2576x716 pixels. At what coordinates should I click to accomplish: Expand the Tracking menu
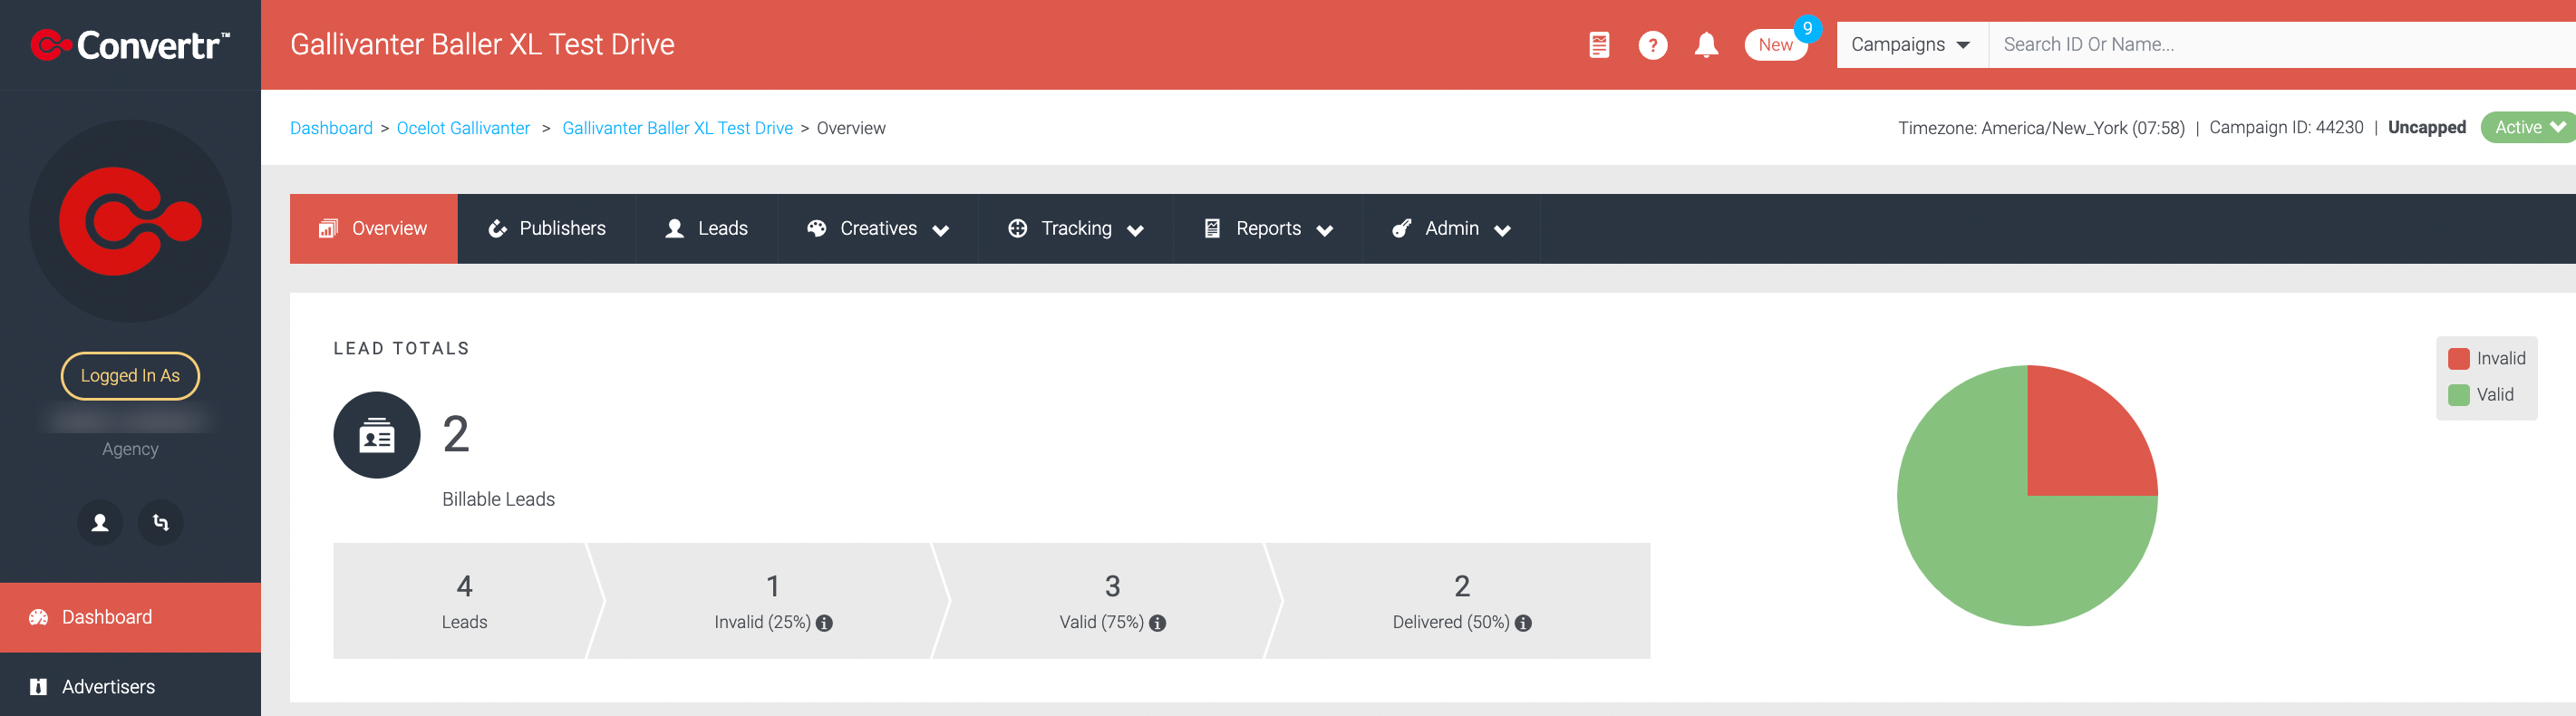[x=1075, y=228]
